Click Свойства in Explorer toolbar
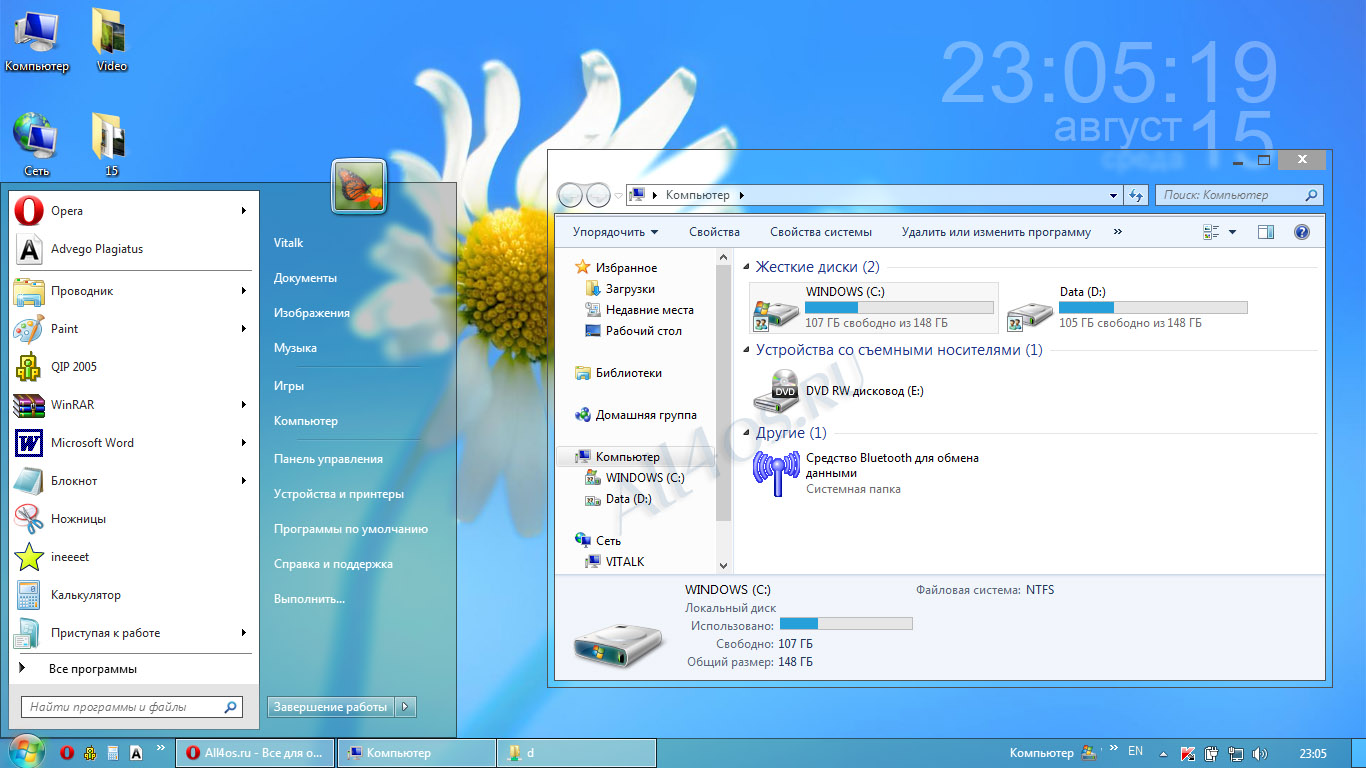The image size is (1366, 768). click(714, 232)
